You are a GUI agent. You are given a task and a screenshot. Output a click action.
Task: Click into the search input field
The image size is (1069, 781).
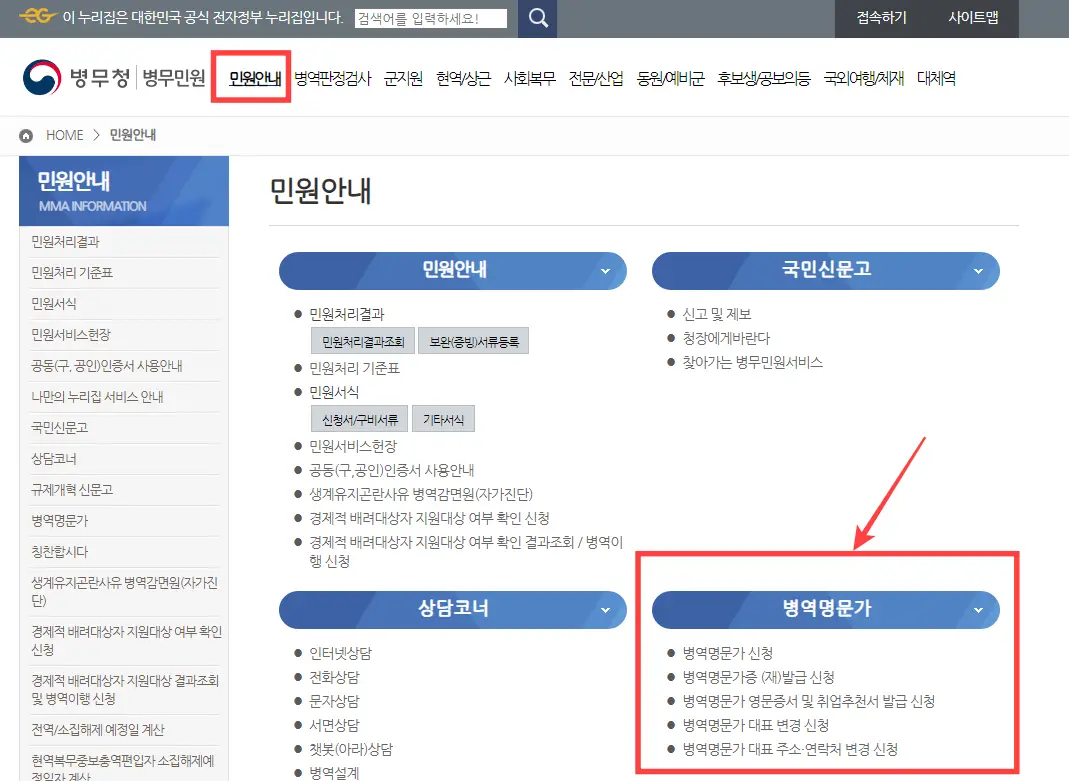tap(430, 17)
